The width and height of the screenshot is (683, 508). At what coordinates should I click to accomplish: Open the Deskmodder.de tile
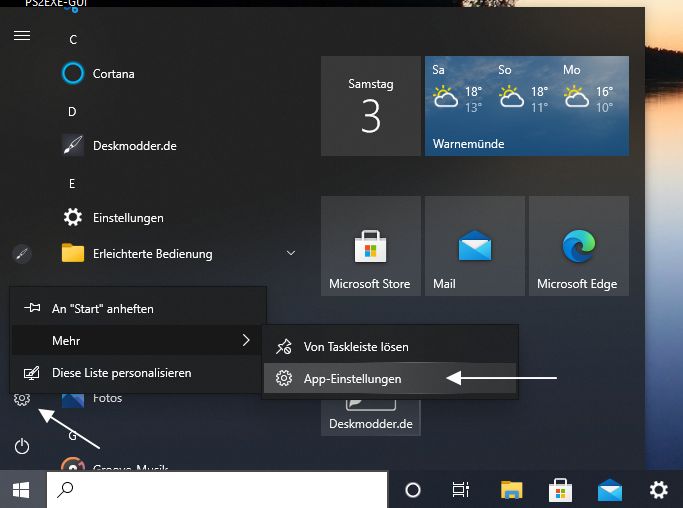coord(371,417)
